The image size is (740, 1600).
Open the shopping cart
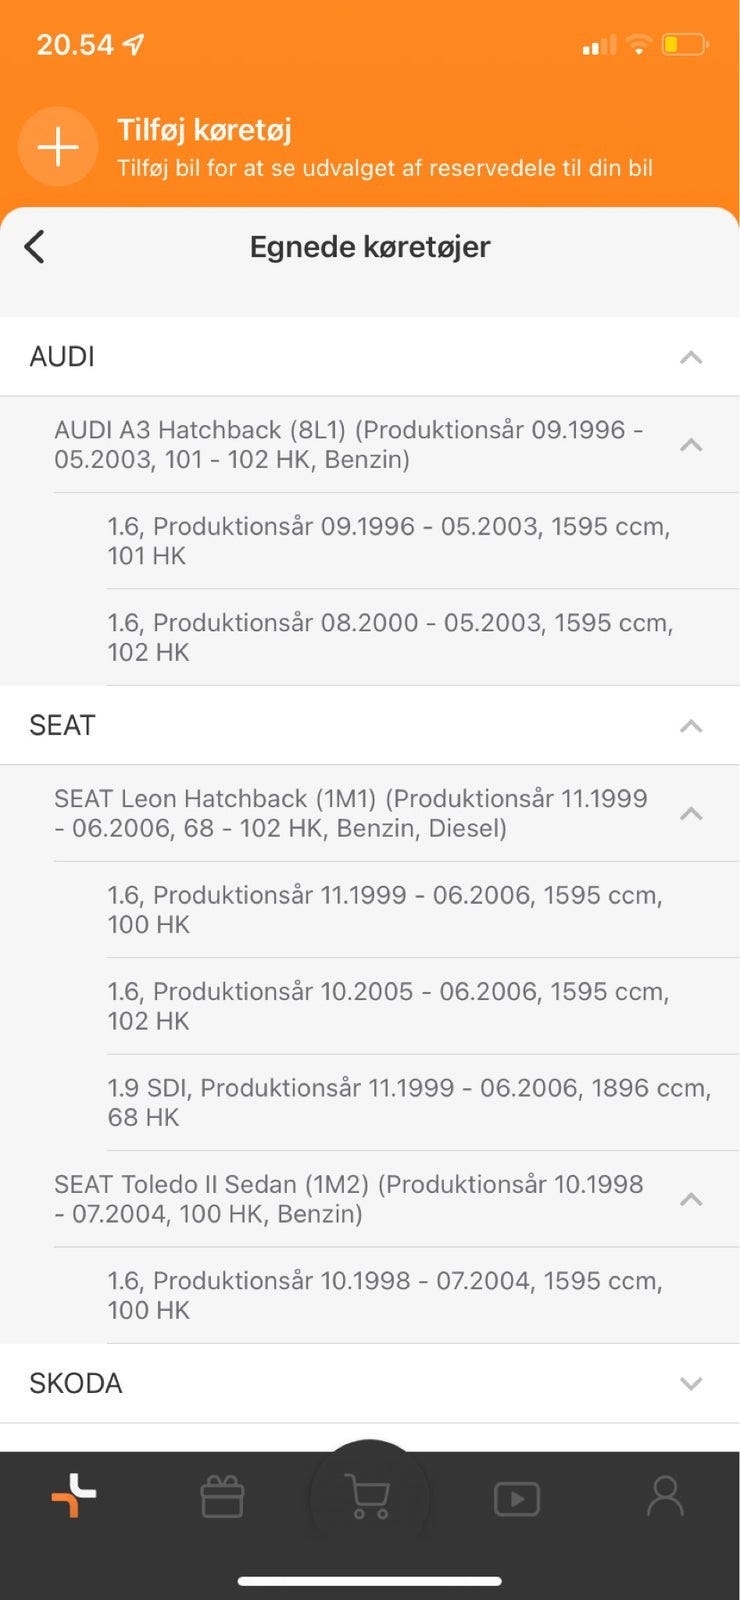[369, 1498]
